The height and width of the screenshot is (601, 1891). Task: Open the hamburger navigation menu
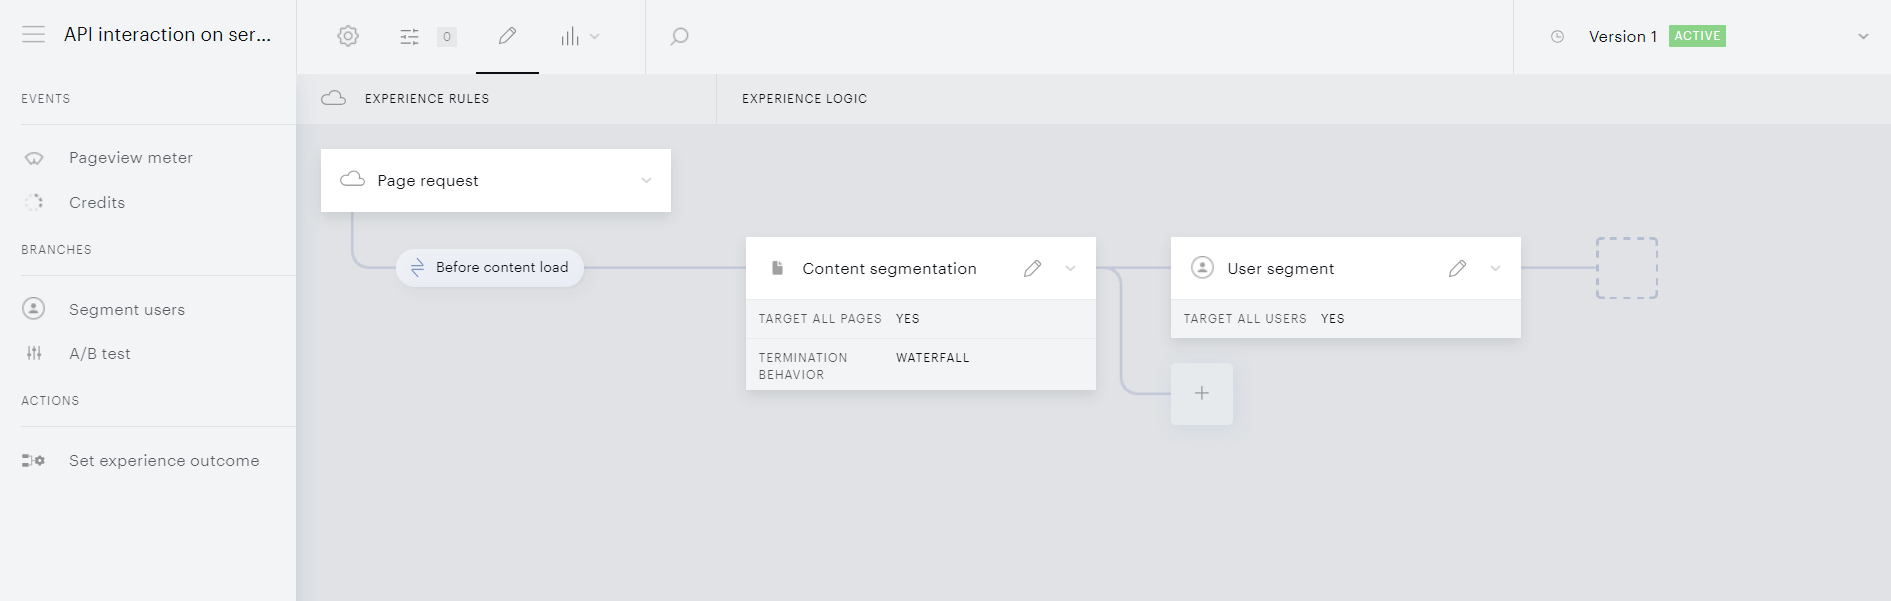pyautogui.click(x=33, y=35)
